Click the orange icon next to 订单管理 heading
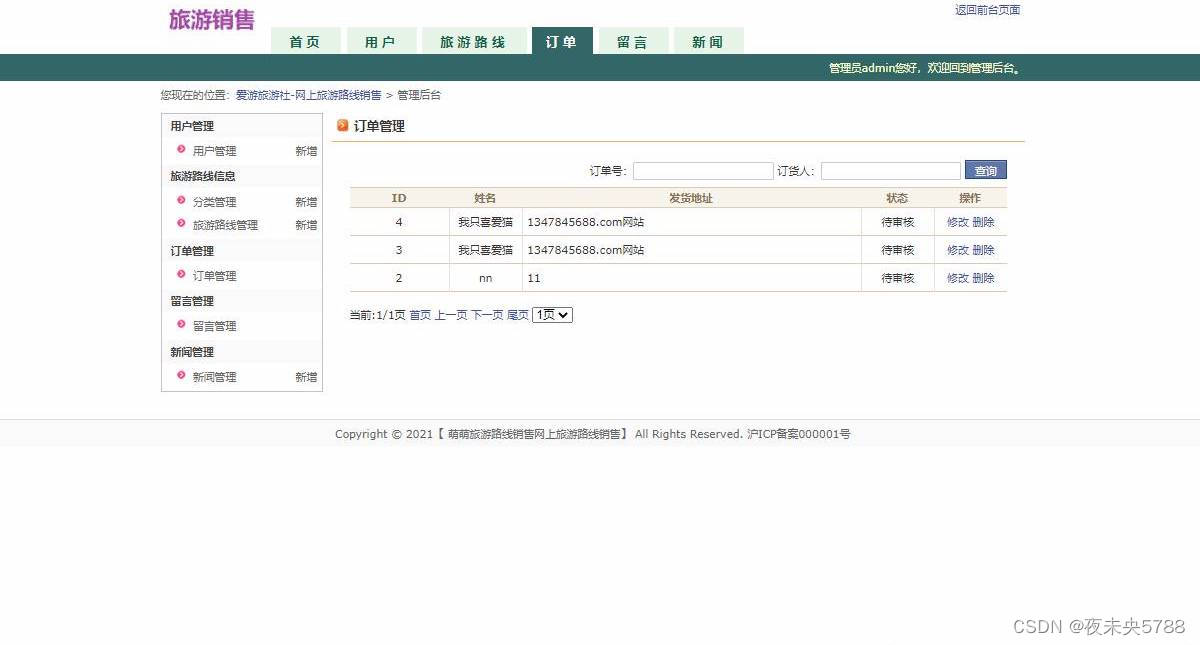This screenshot has width=1200, height=645. tap(343, 126)
